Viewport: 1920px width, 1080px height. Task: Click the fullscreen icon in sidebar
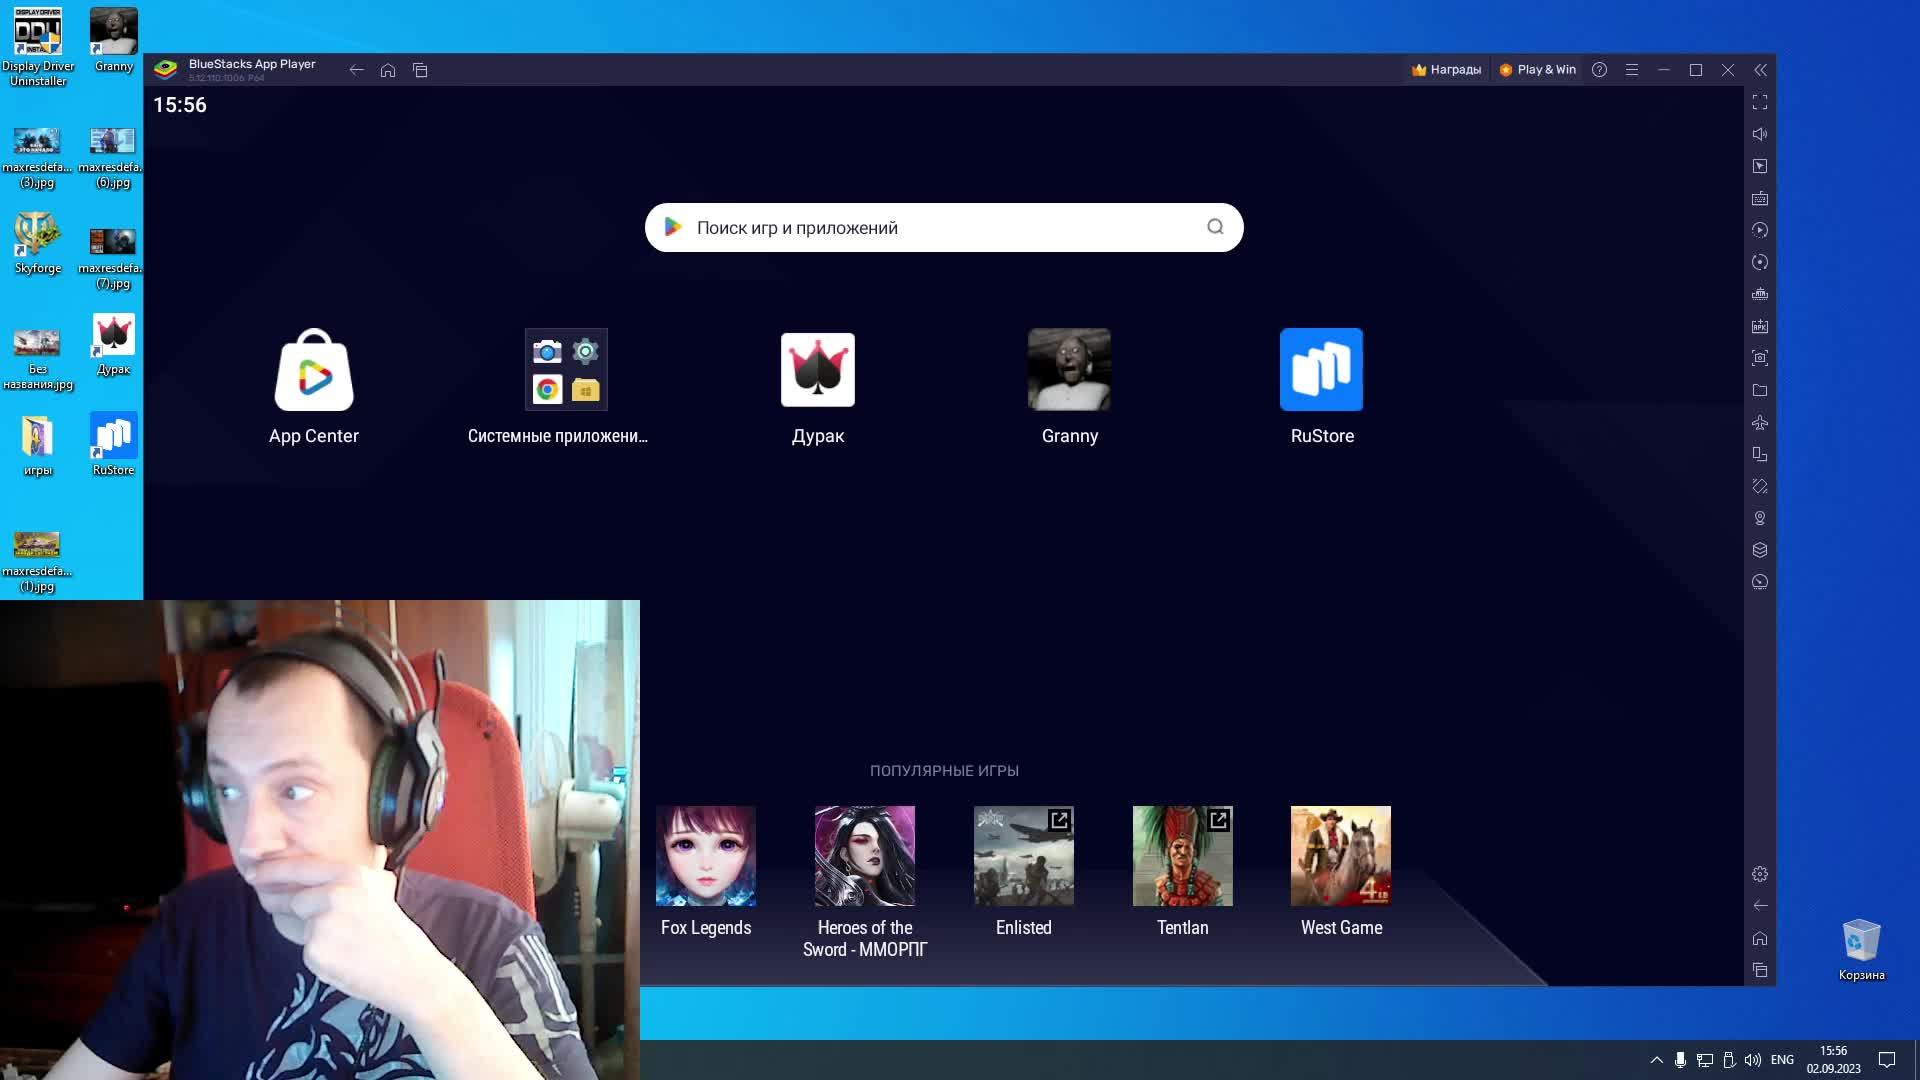pos(1760,102)
